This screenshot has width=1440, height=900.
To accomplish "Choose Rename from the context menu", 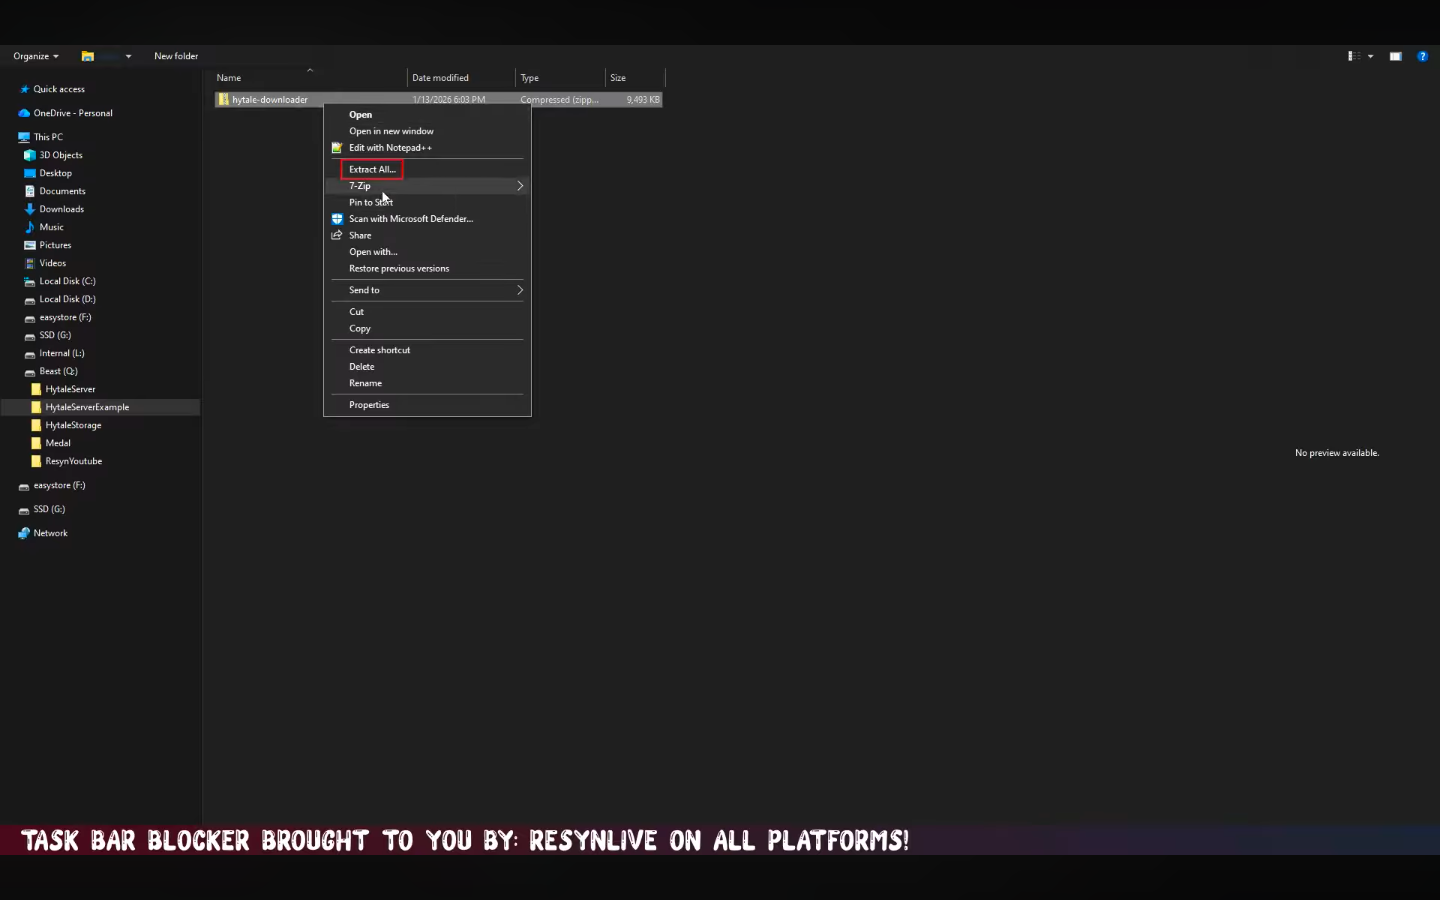I will (365, 383).
